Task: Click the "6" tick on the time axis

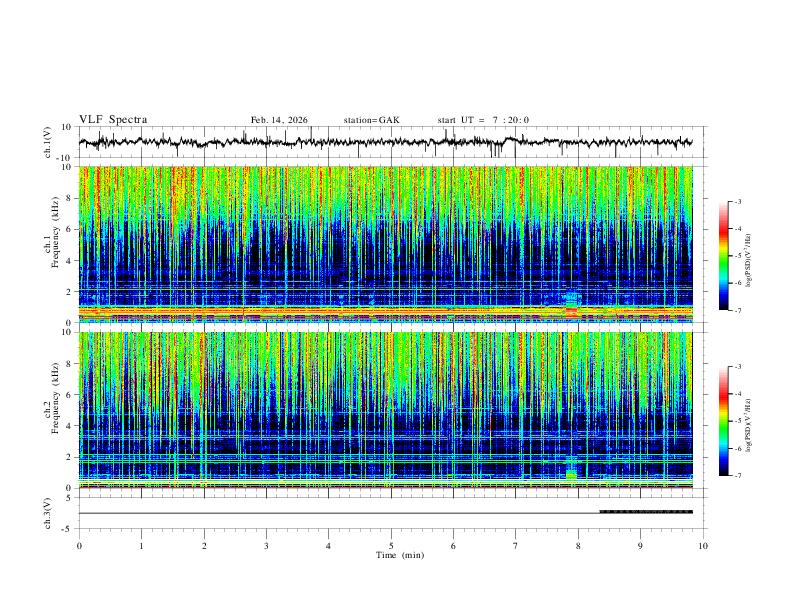Action: pyautogui.click(x=453, y=546)
